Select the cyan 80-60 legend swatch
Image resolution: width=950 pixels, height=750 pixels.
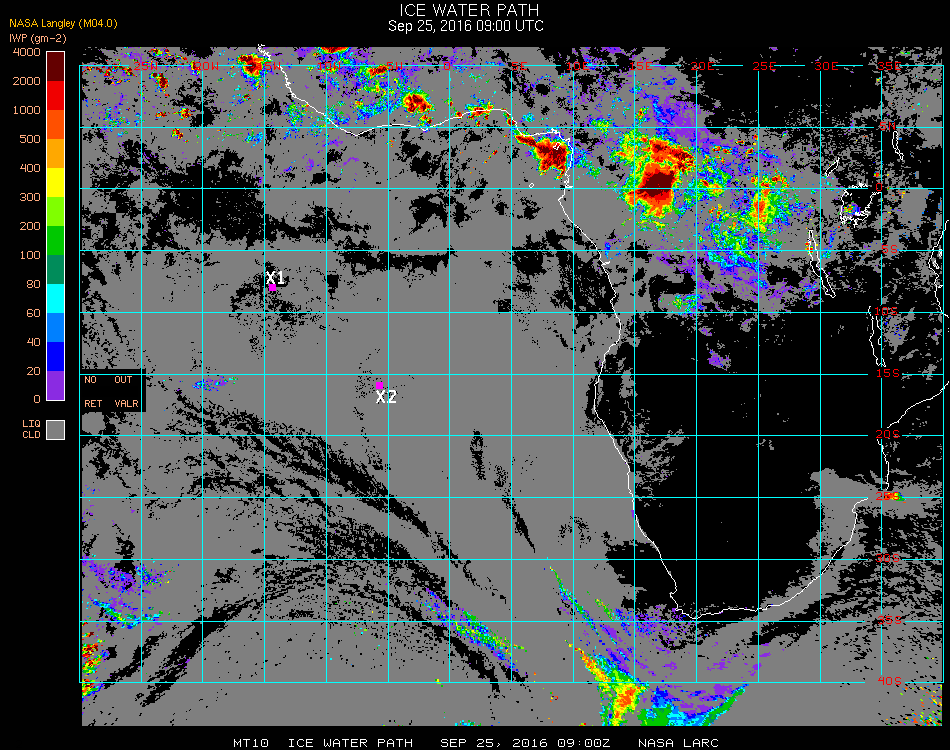coord(56,299)
